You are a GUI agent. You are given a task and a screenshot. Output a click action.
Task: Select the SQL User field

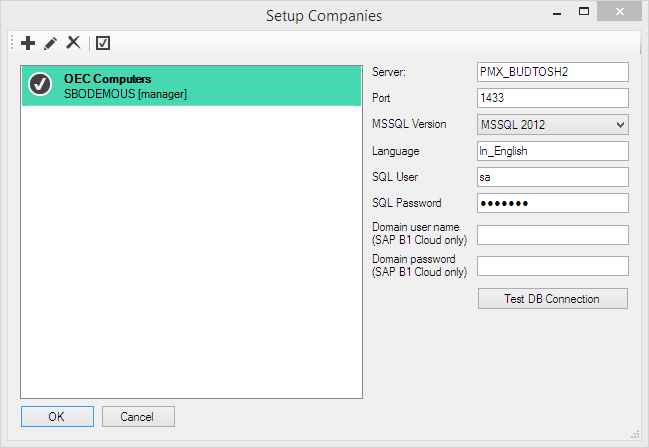tap(552, 177)
